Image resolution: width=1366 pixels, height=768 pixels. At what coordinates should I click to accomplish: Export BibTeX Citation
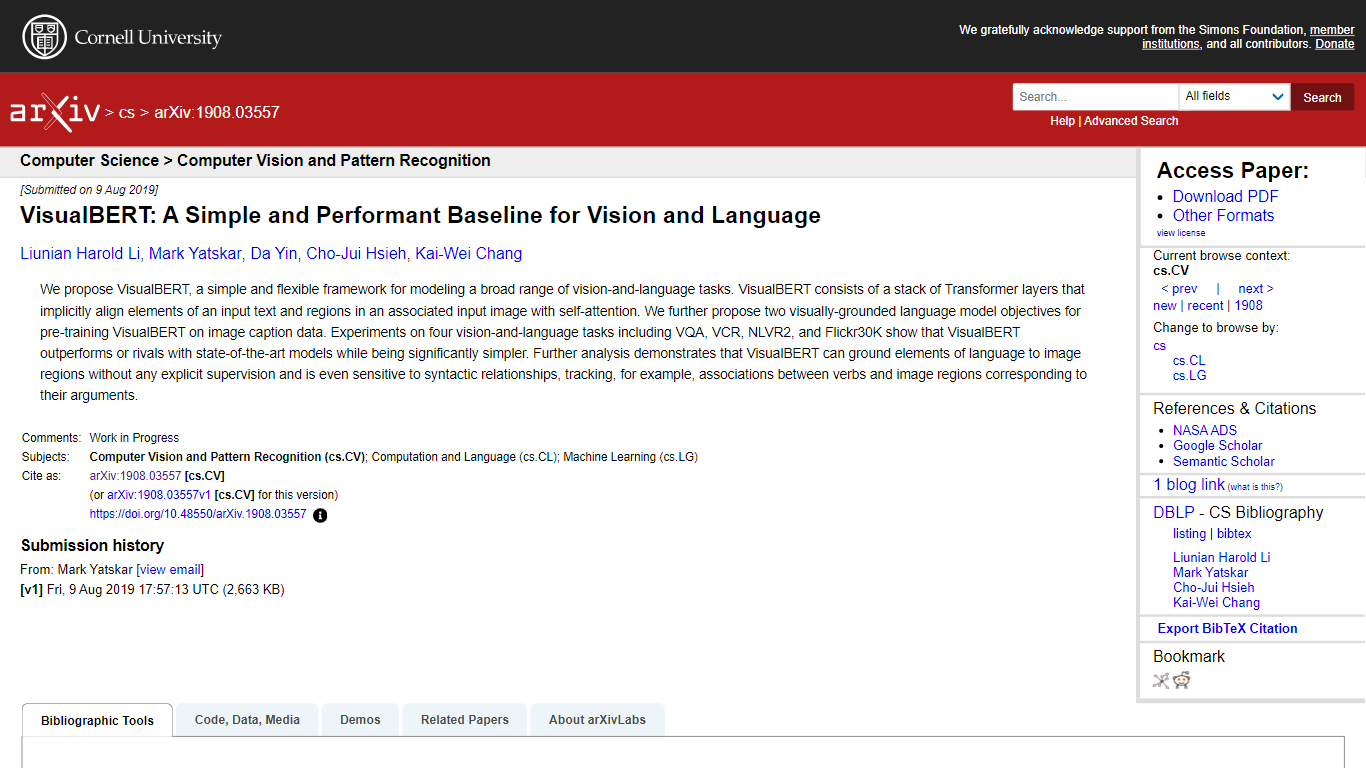pyautogui.click(x=1227, y=628)
